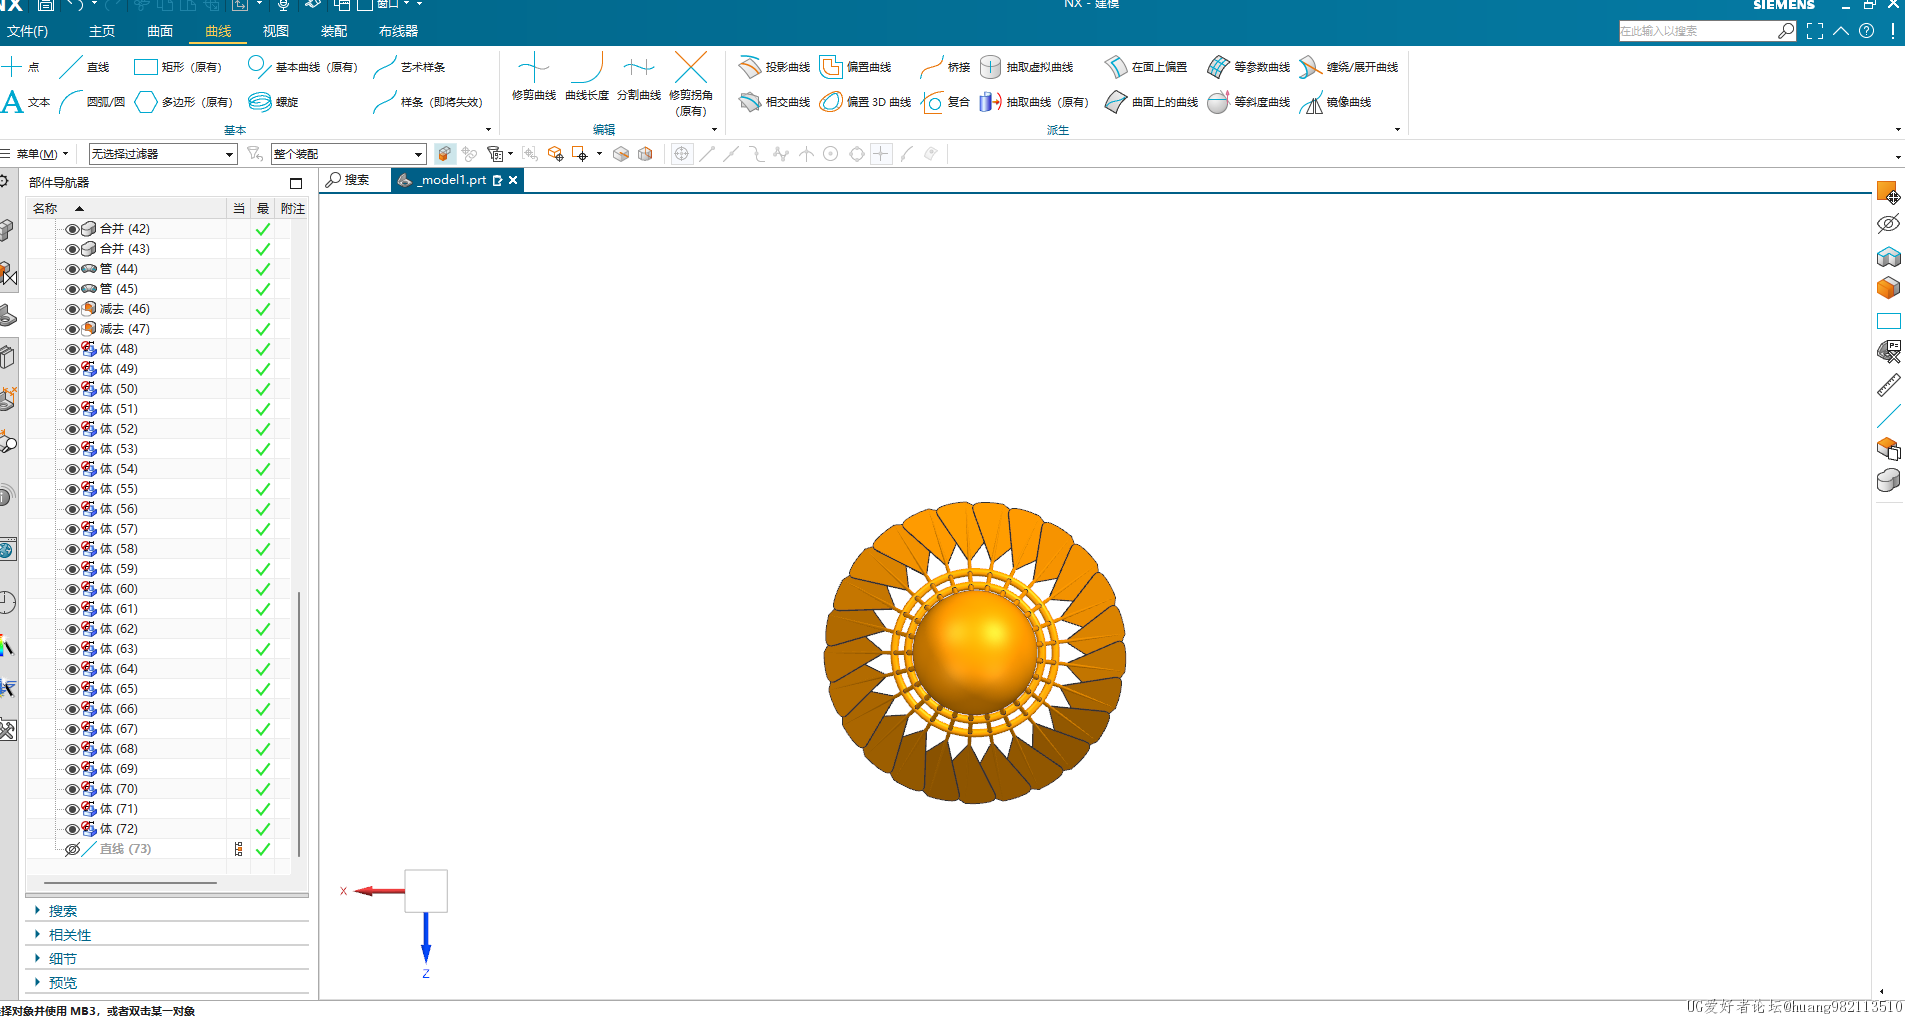Screen dimensions: 1905x1018
Task: Open the 相交曲线 intersection curve tool
Action: tap(774, 102)
